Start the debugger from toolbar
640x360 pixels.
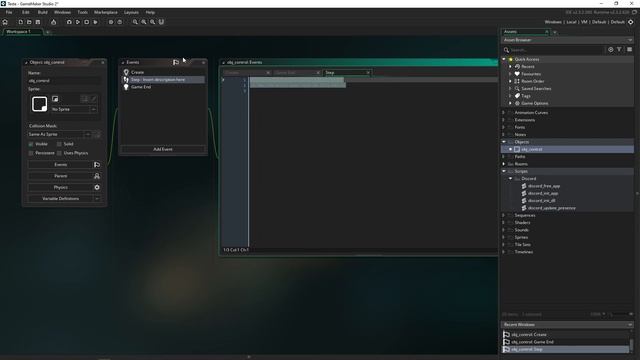(69, 22)
